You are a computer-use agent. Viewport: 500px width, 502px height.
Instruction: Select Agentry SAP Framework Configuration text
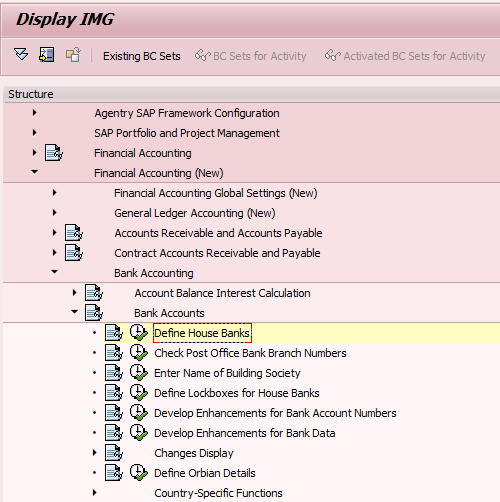click(x=187, y=113)
